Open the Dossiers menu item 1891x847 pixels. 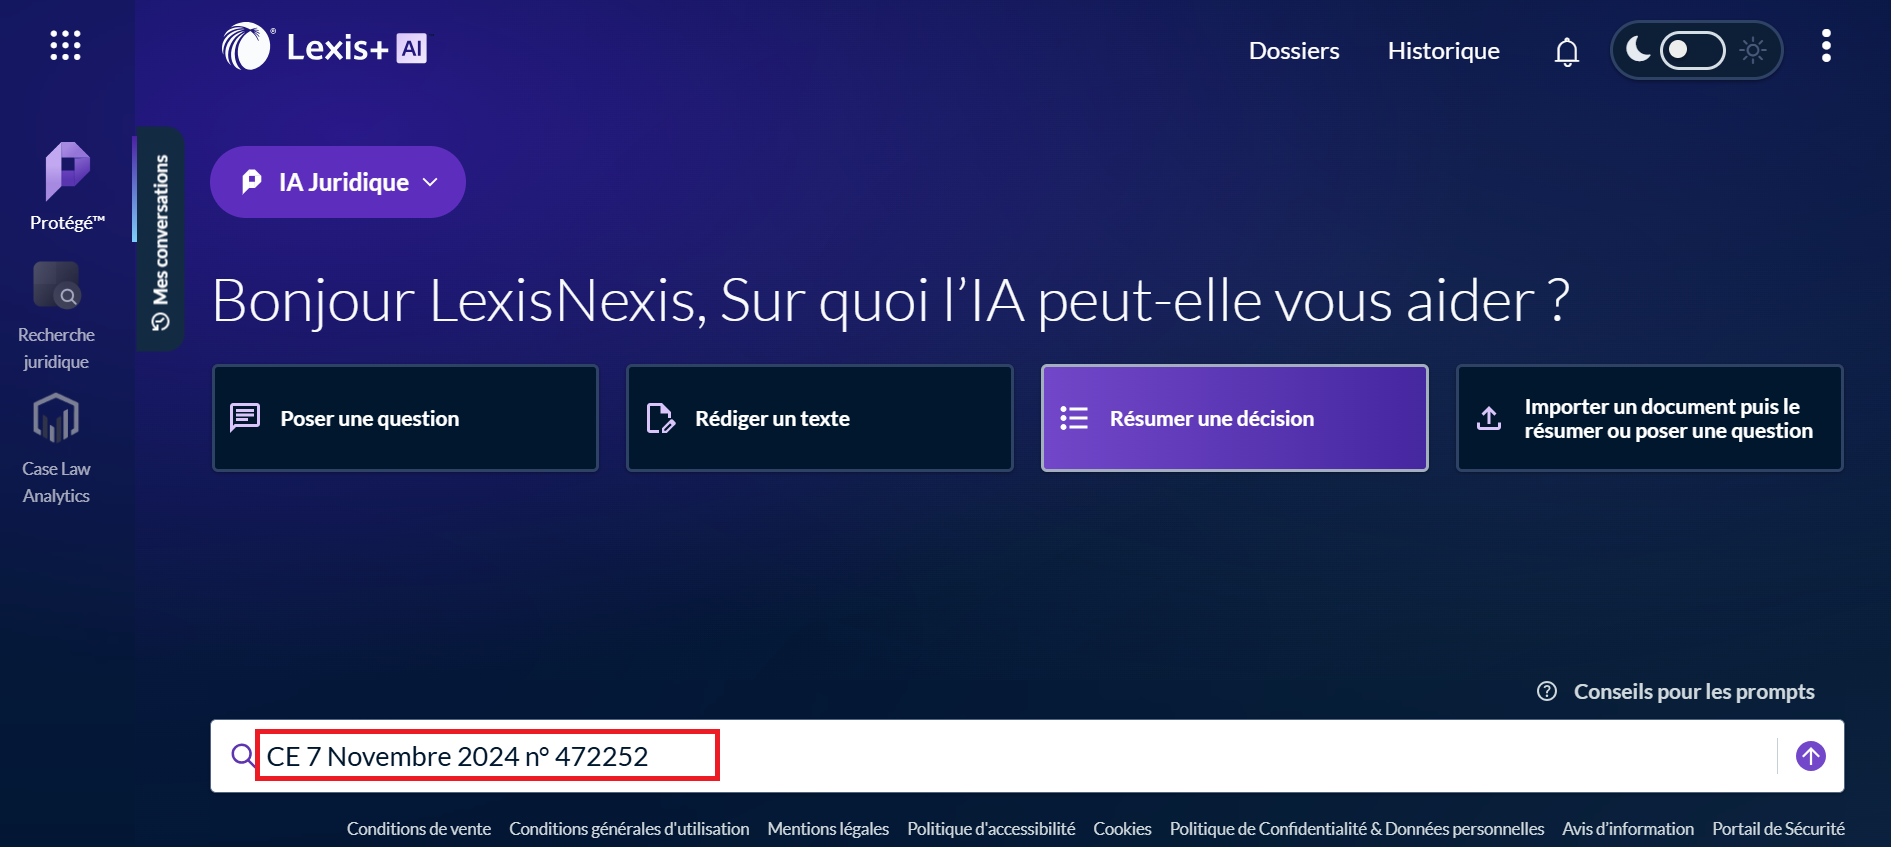point(1293,51)
